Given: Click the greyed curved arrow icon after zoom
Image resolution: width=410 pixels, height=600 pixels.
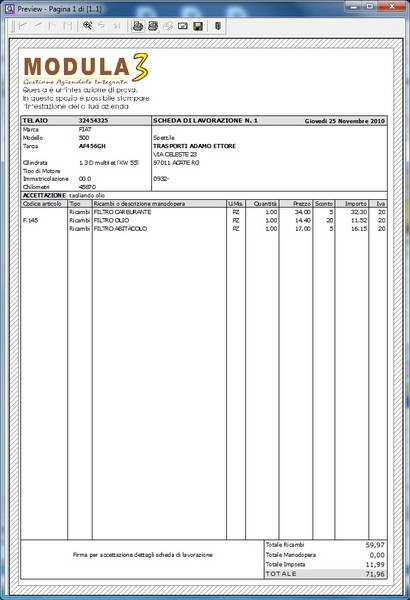Looking at the screenshot, I should click(x=101, y=26).
